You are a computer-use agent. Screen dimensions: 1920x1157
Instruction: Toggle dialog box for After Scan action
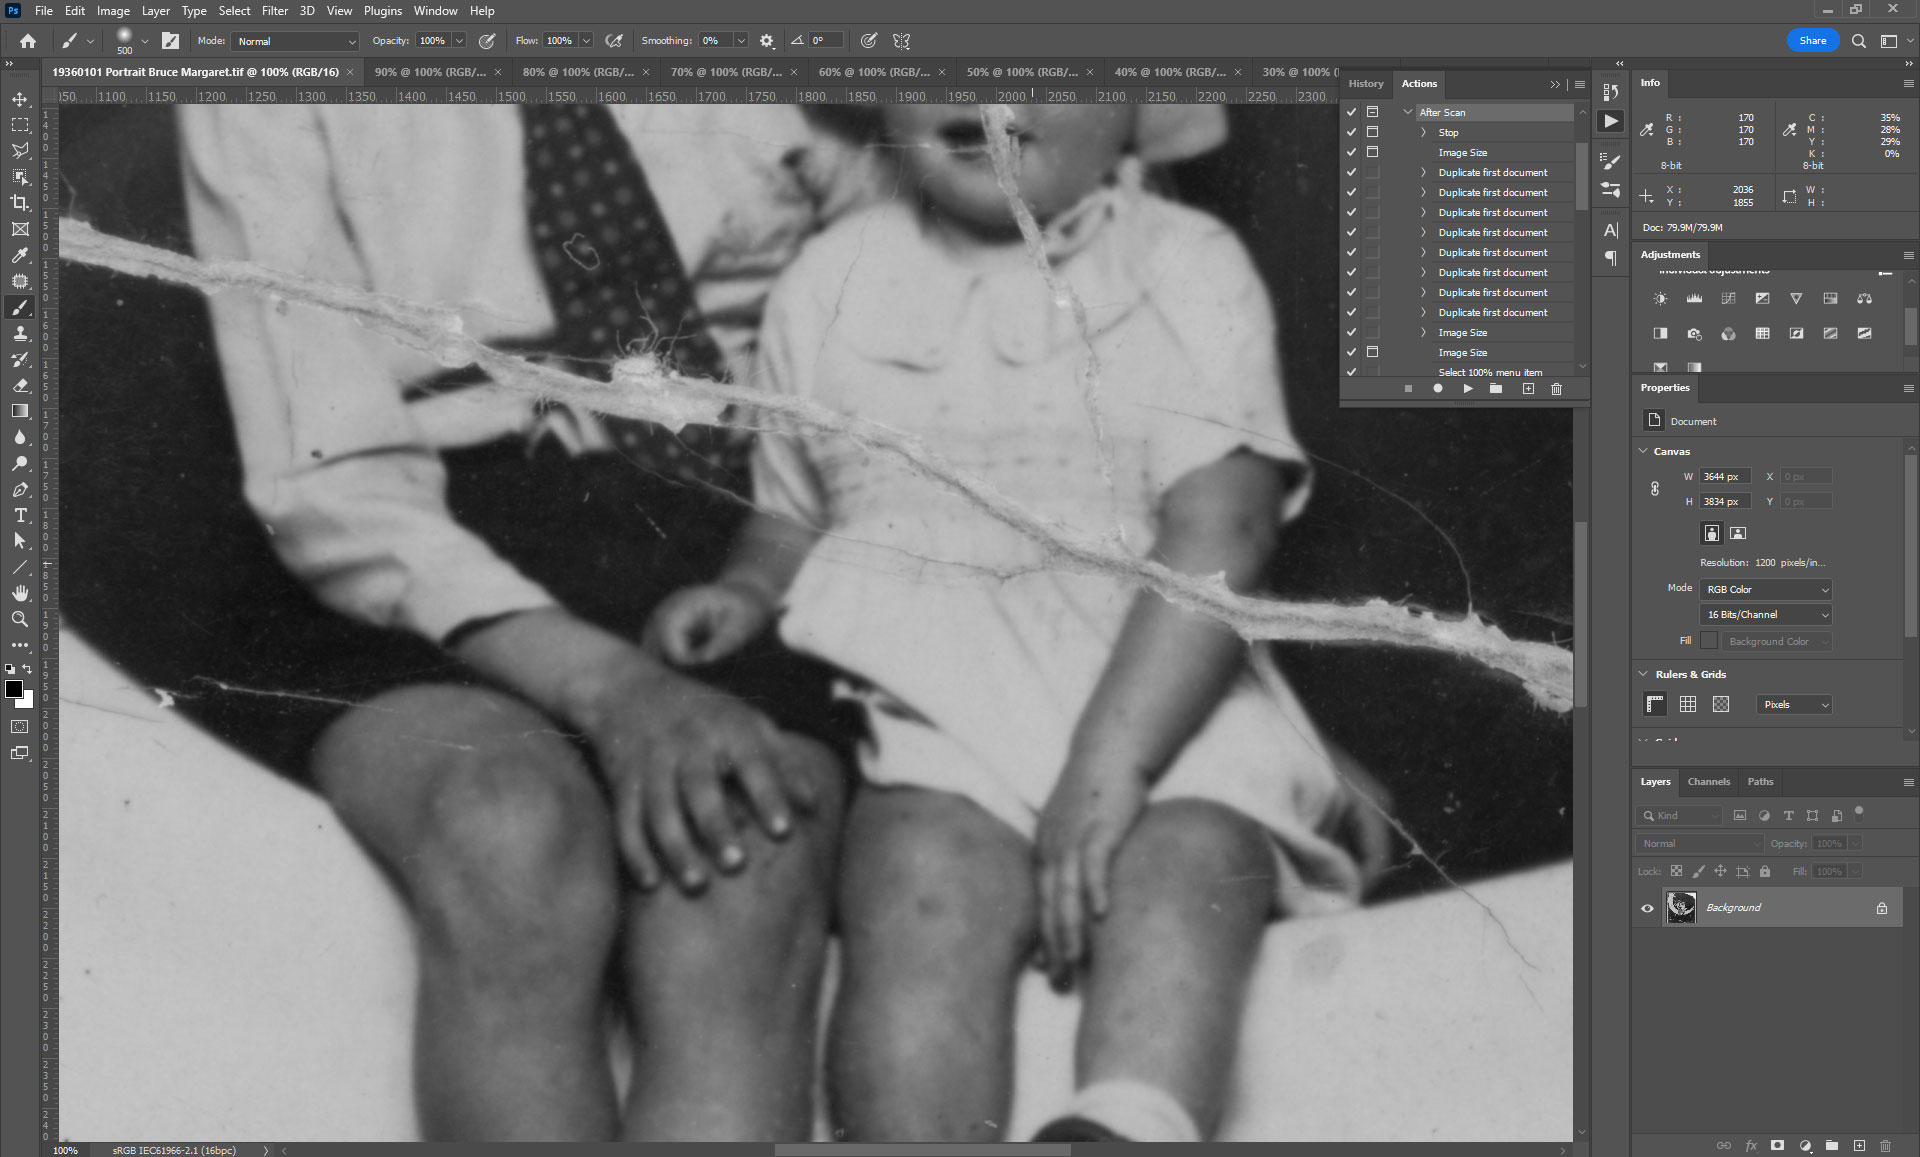[1372, 112]
